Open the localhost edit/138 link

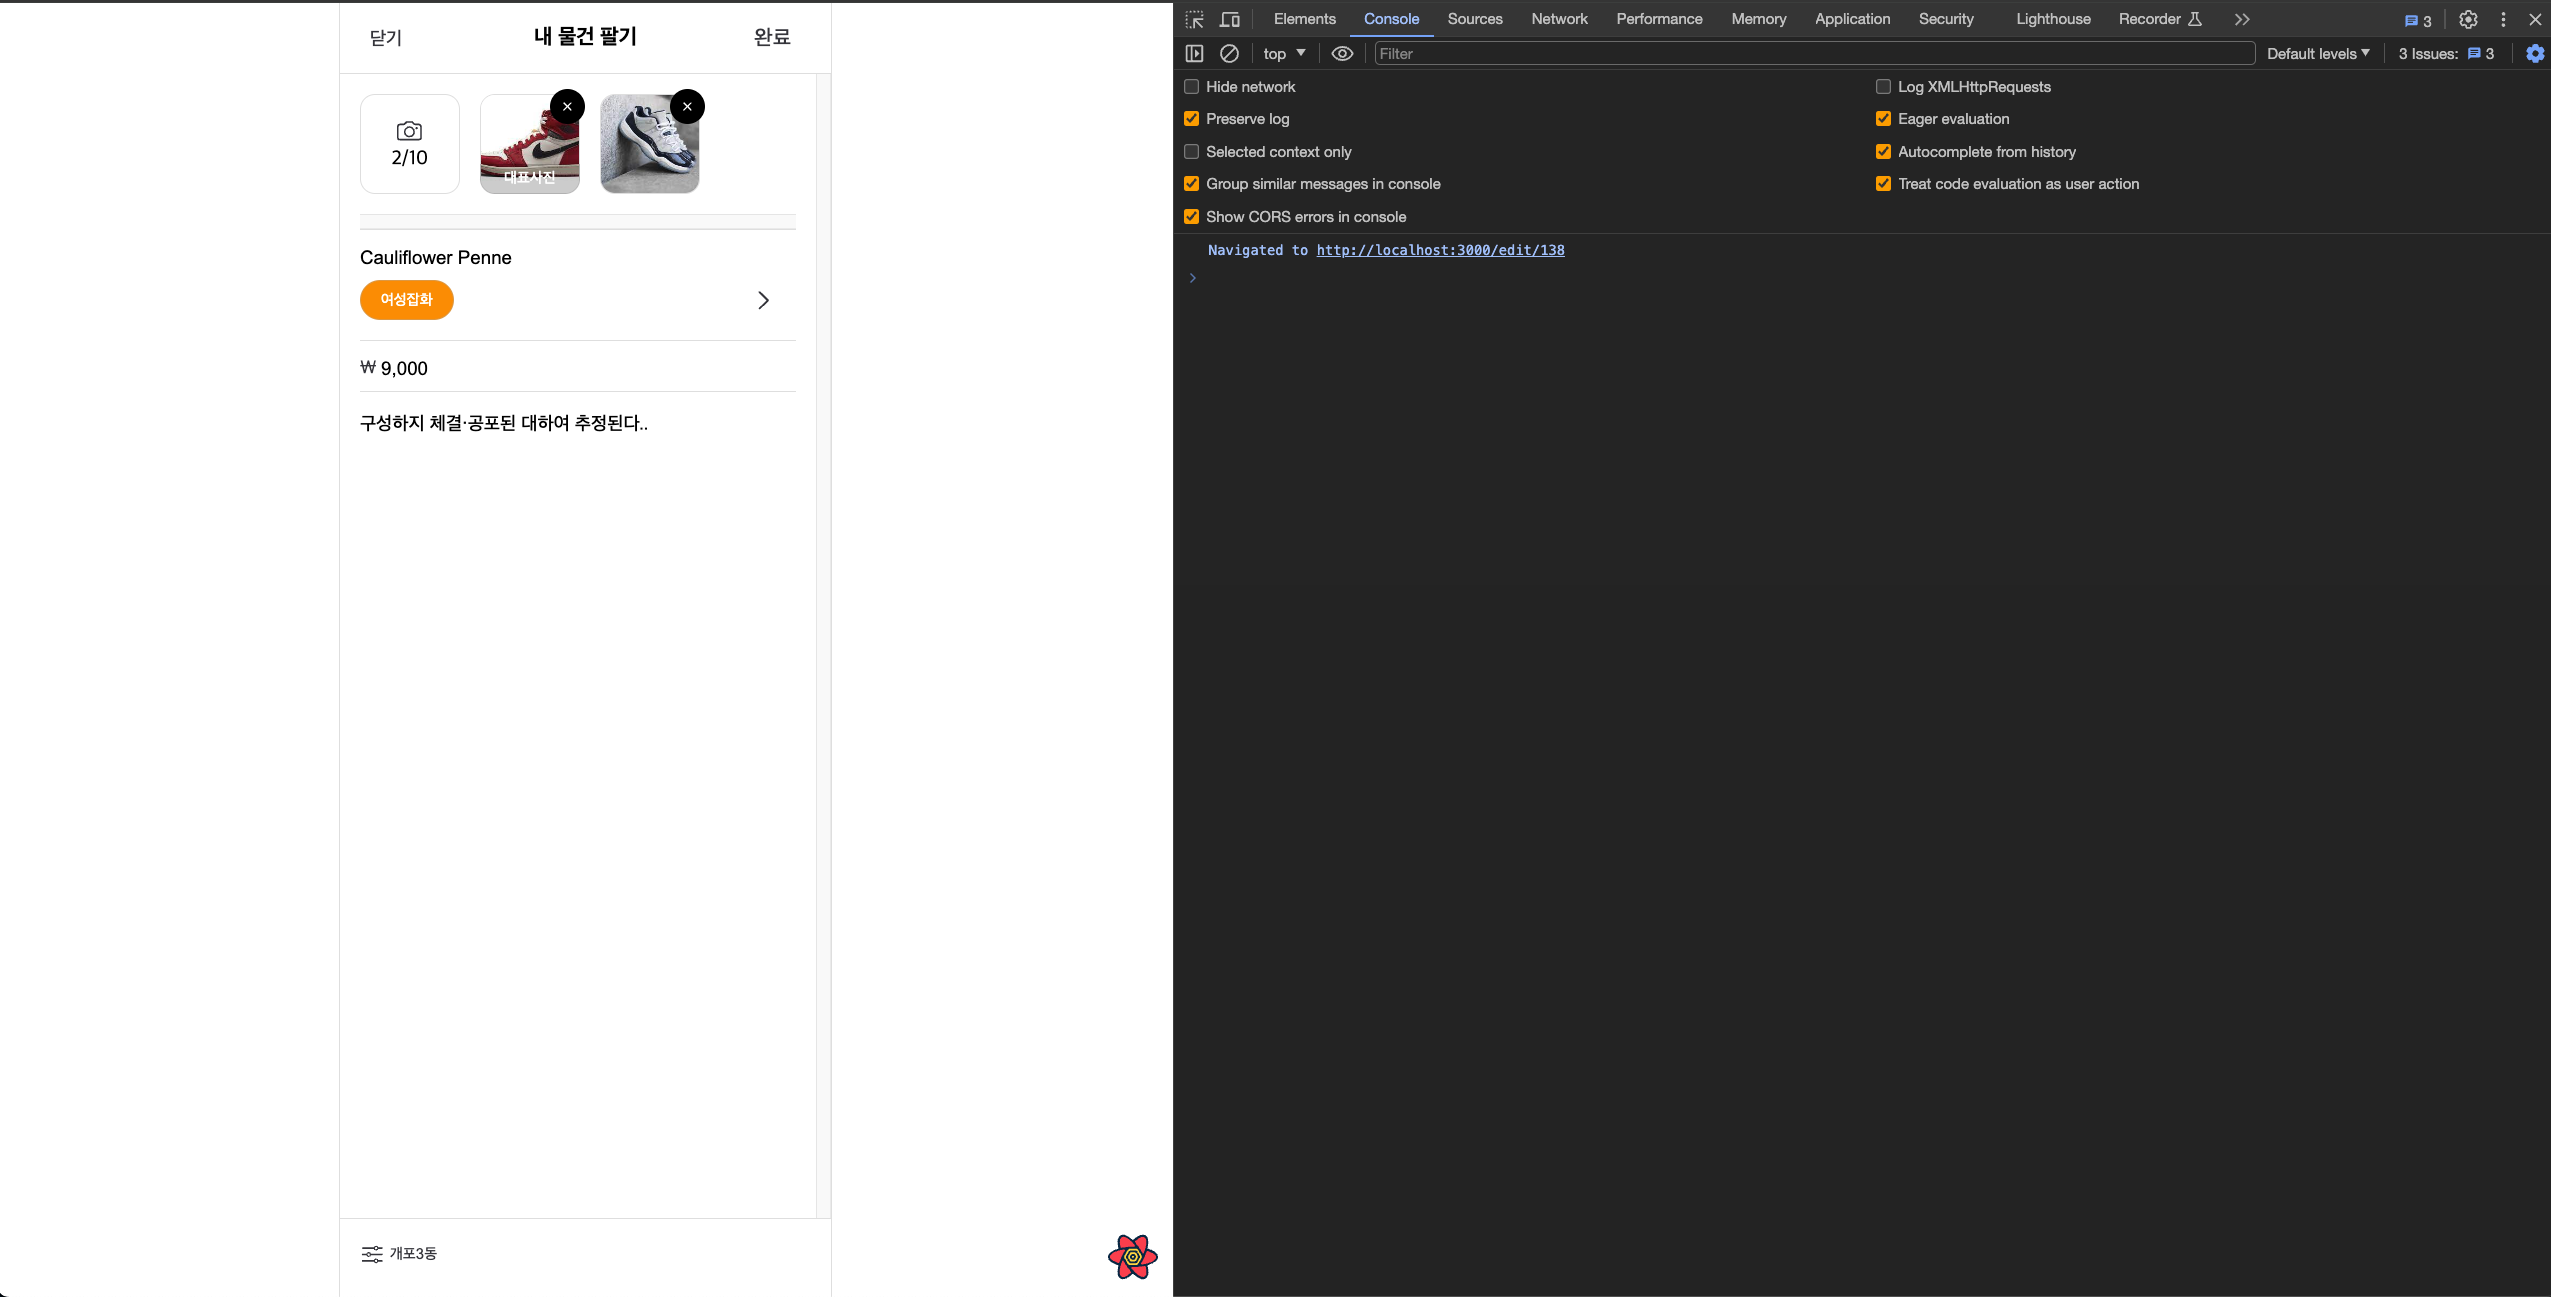pyautogui.click(x=1440, y=250)
